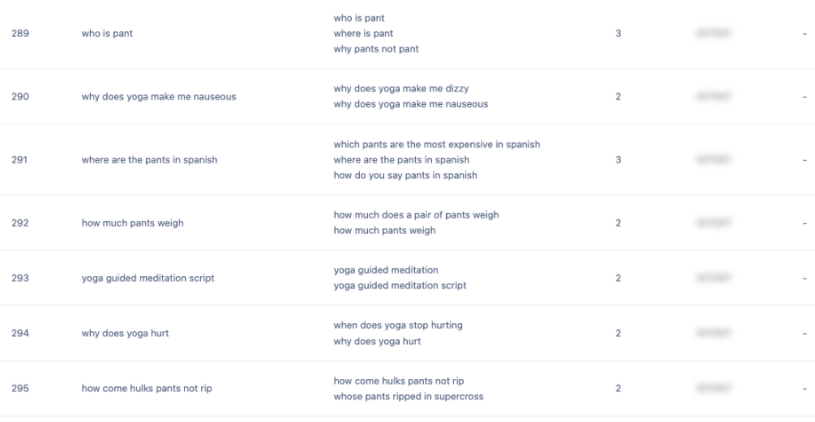Select "how much does a pair of pants weigh"
815x422 pixels.
(x=416, y=215)
